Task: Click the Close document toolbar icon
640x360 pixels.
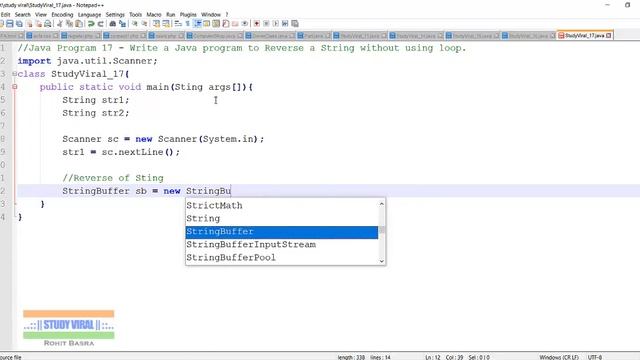Action: (x=29, y=24)
